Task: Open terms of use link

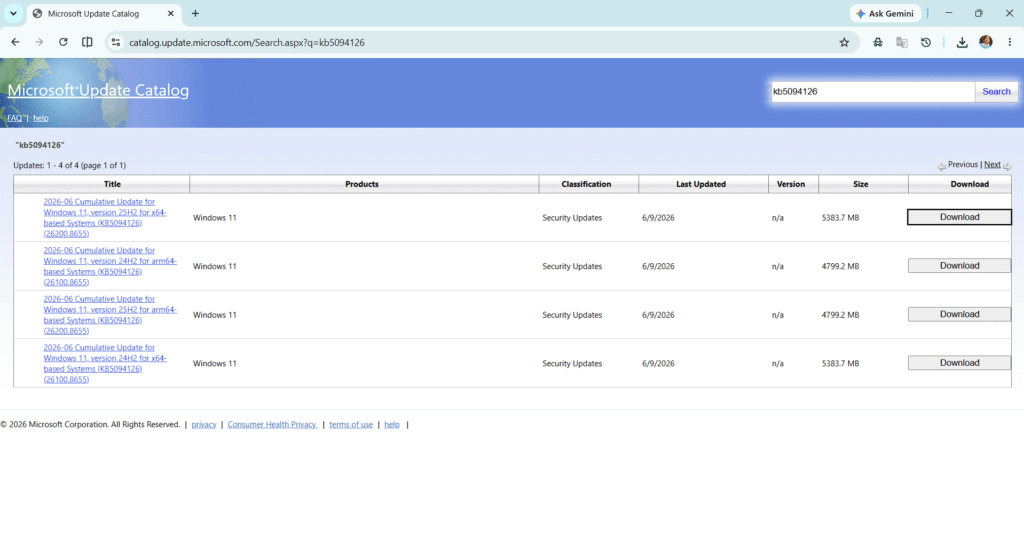Action: coord(351,424)
